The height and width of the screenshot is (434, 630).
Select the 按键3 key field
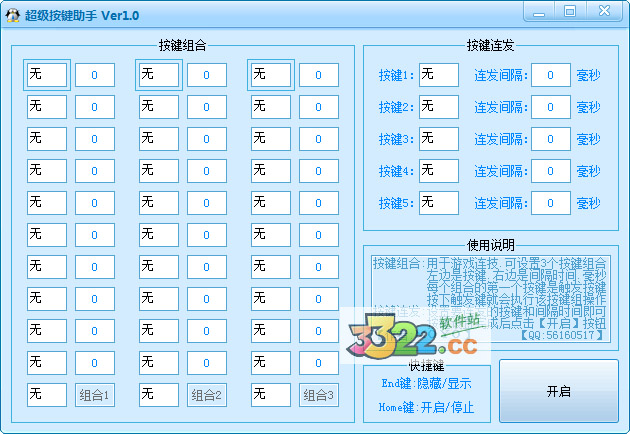pos(439,139)
